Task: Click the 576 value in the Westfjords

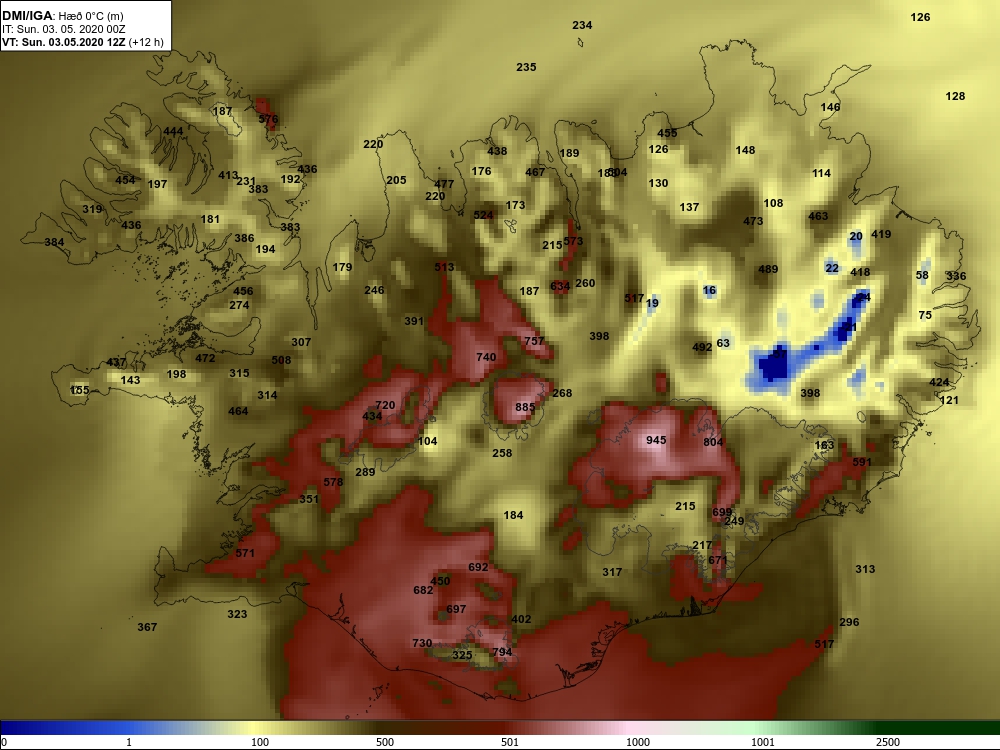Action: click(268, 119)
